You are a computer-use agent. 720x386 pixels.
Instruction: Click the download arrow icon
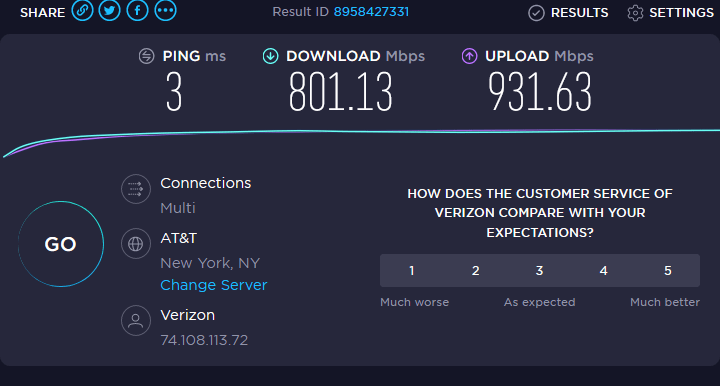pos(270,56)
